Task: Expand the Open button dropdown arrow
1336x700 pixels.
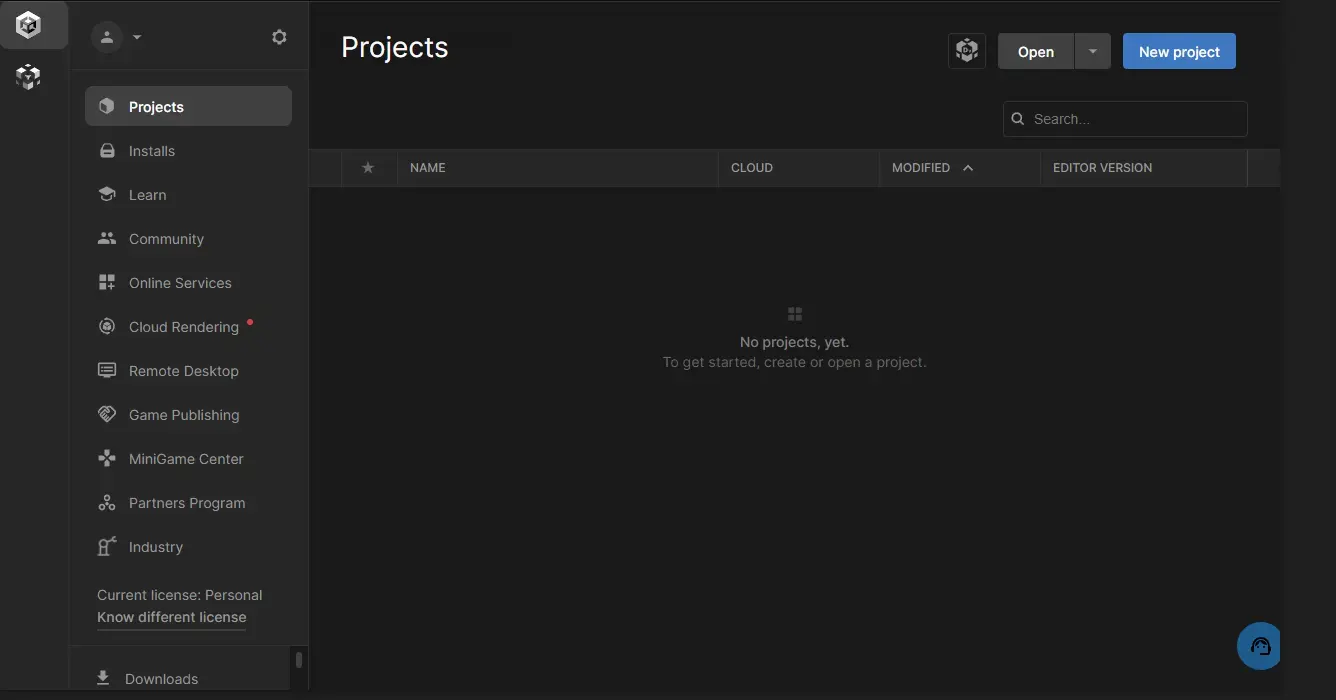Action: tap(1093, 51)
